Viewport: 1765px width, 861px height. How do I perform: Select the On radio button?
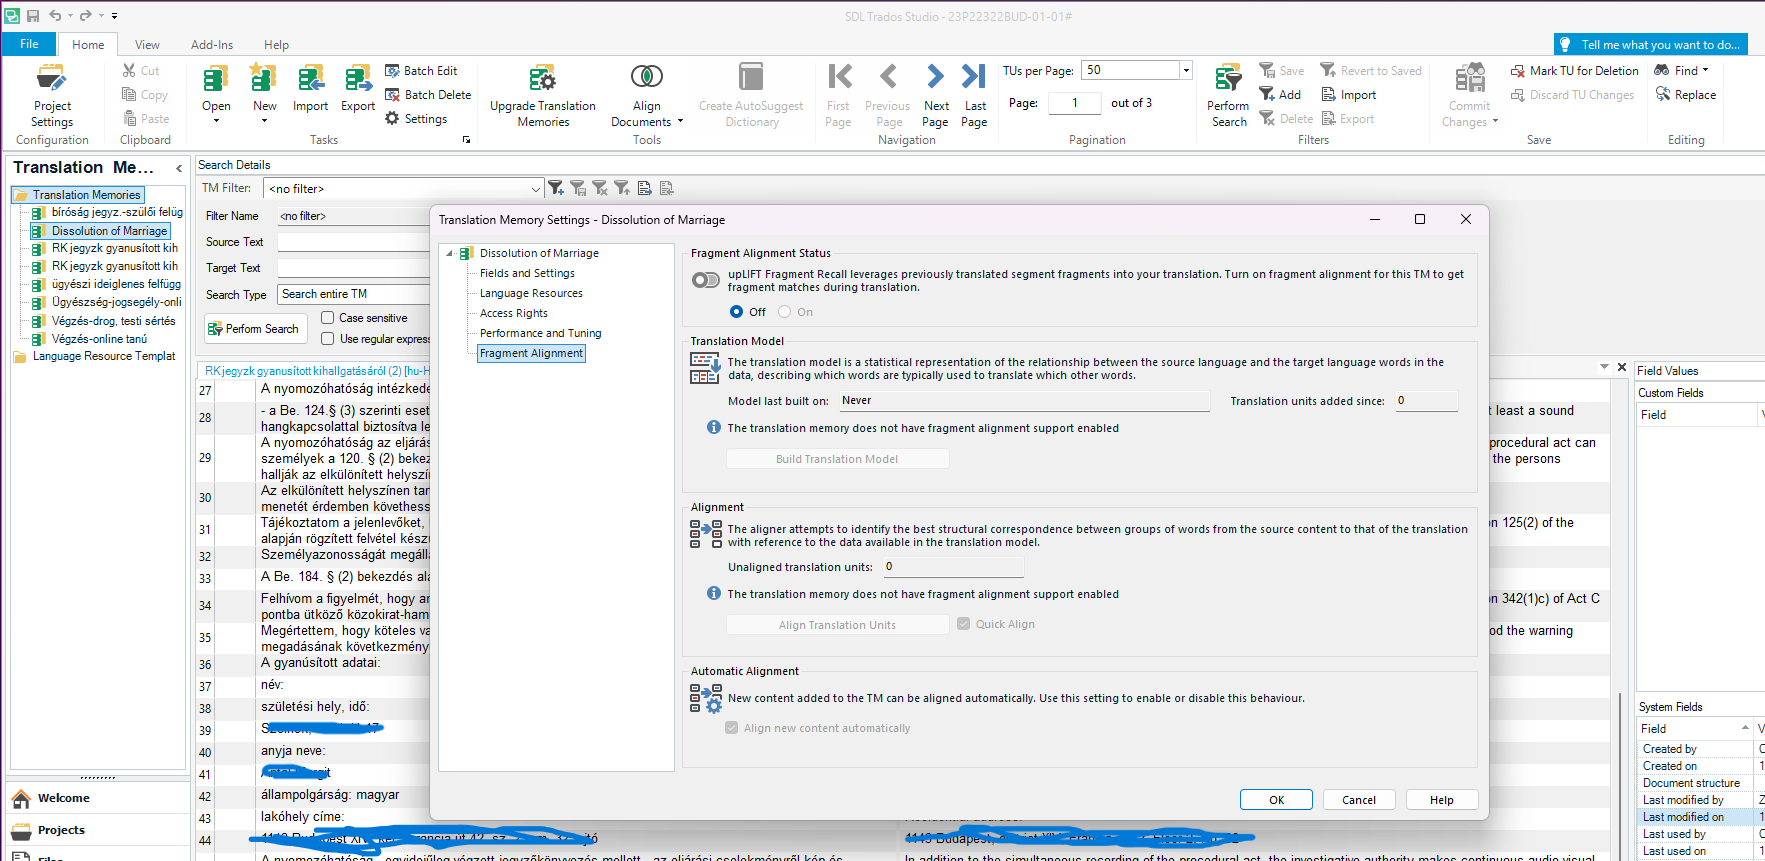tap(785, 312)
